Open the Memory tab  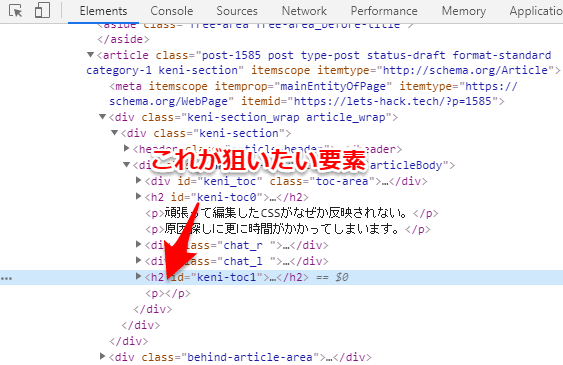click(x=464, y=11)
